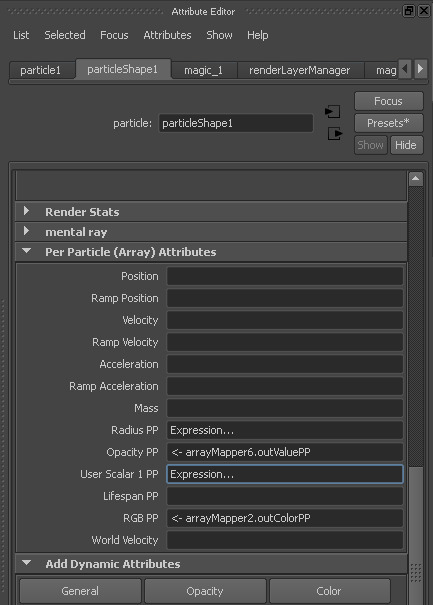Click the tab scroll left arrow
Image resolution: width=433 pixels, height=605 pixels.
point(404,69)
